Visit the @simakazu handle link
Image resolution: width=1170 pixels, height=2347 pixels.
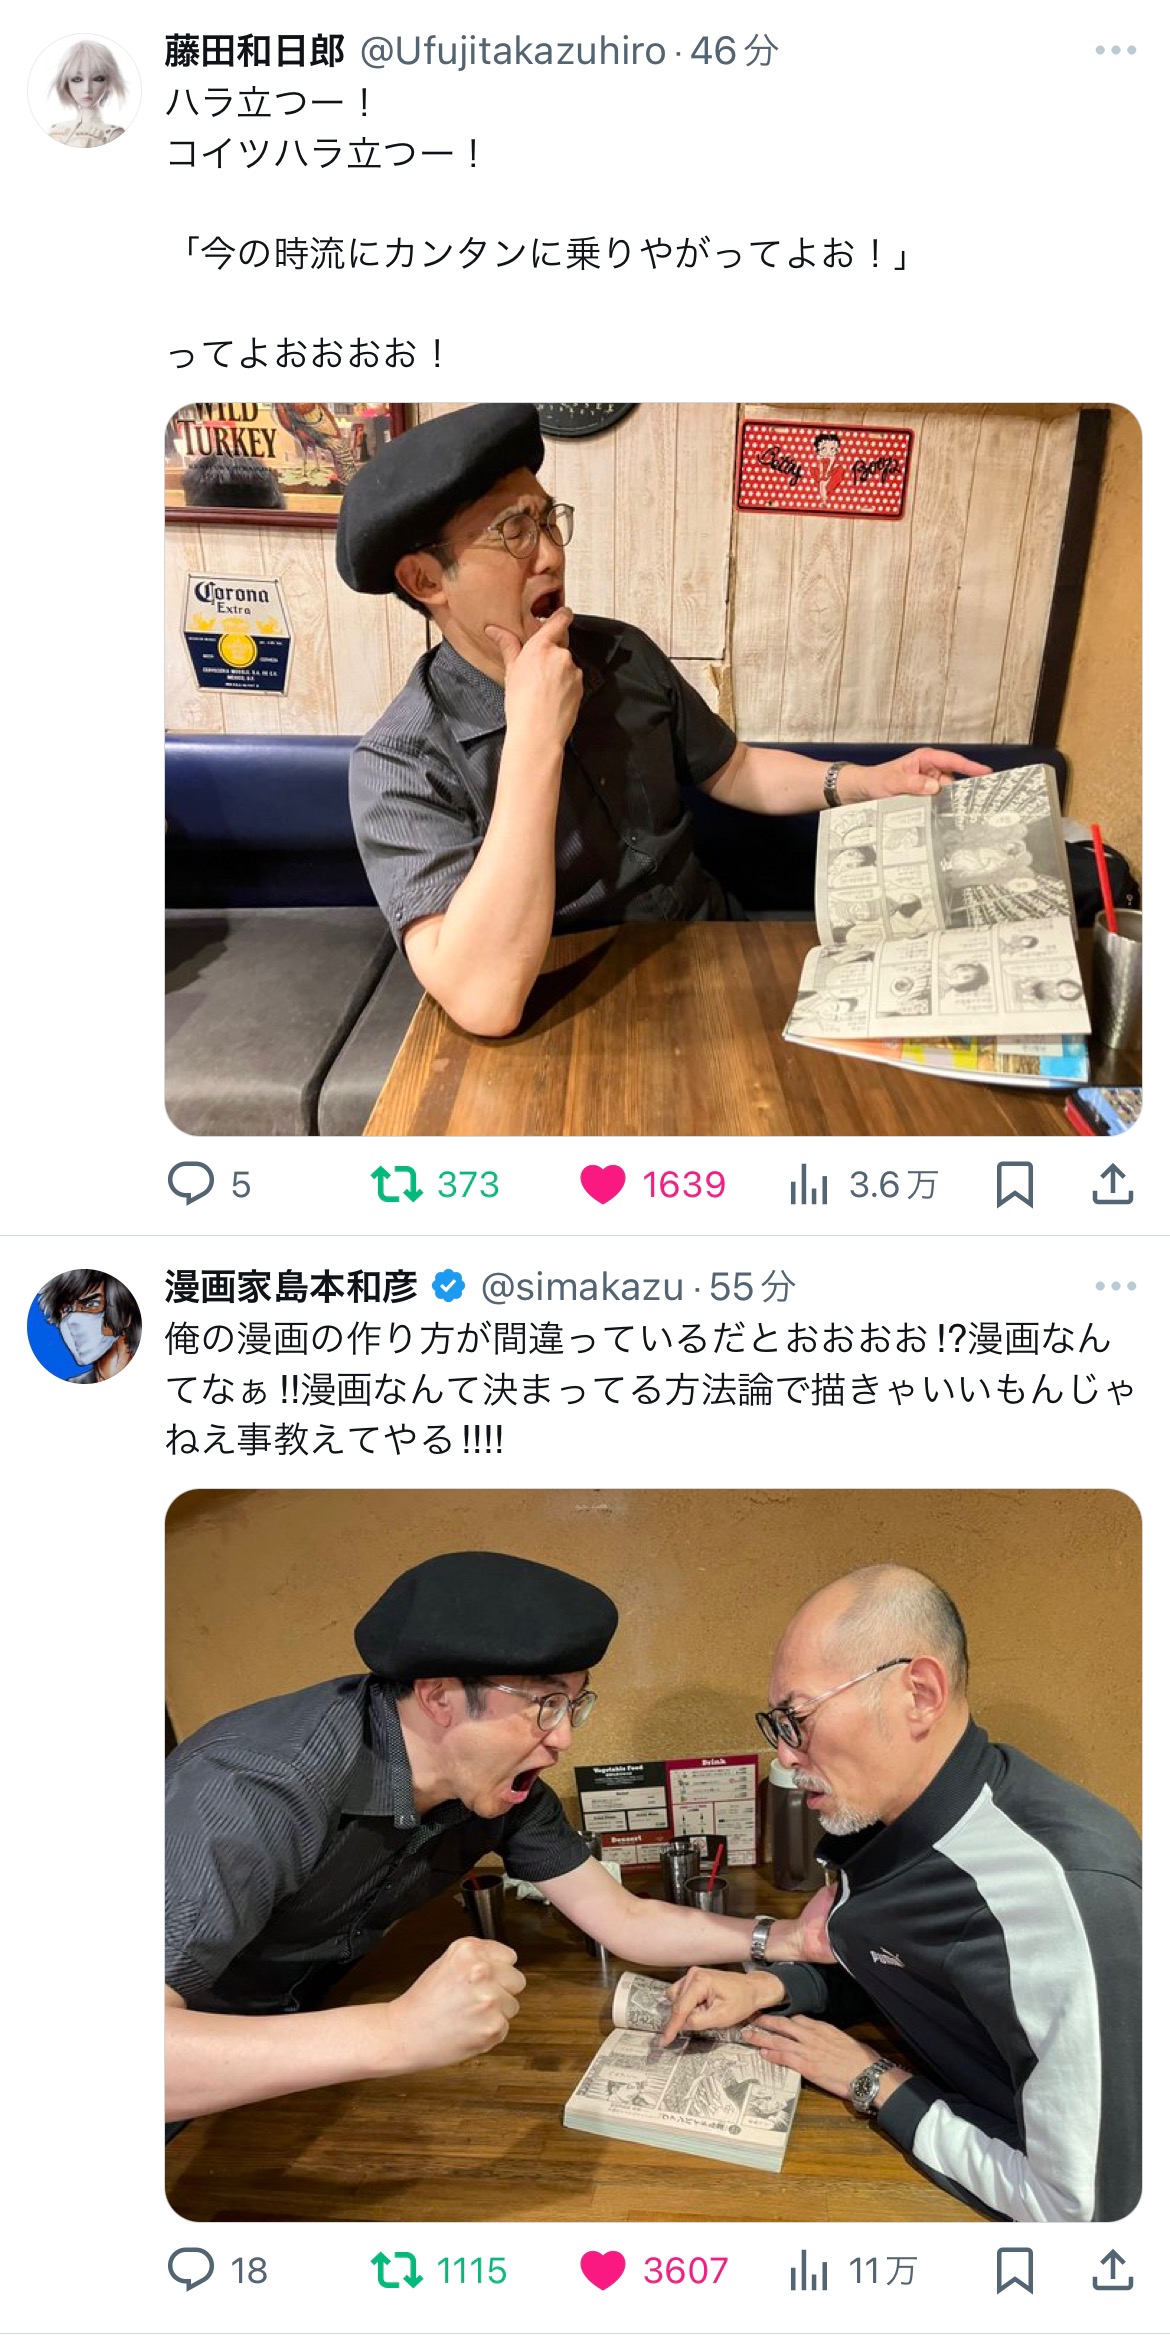pos(582,1287)
